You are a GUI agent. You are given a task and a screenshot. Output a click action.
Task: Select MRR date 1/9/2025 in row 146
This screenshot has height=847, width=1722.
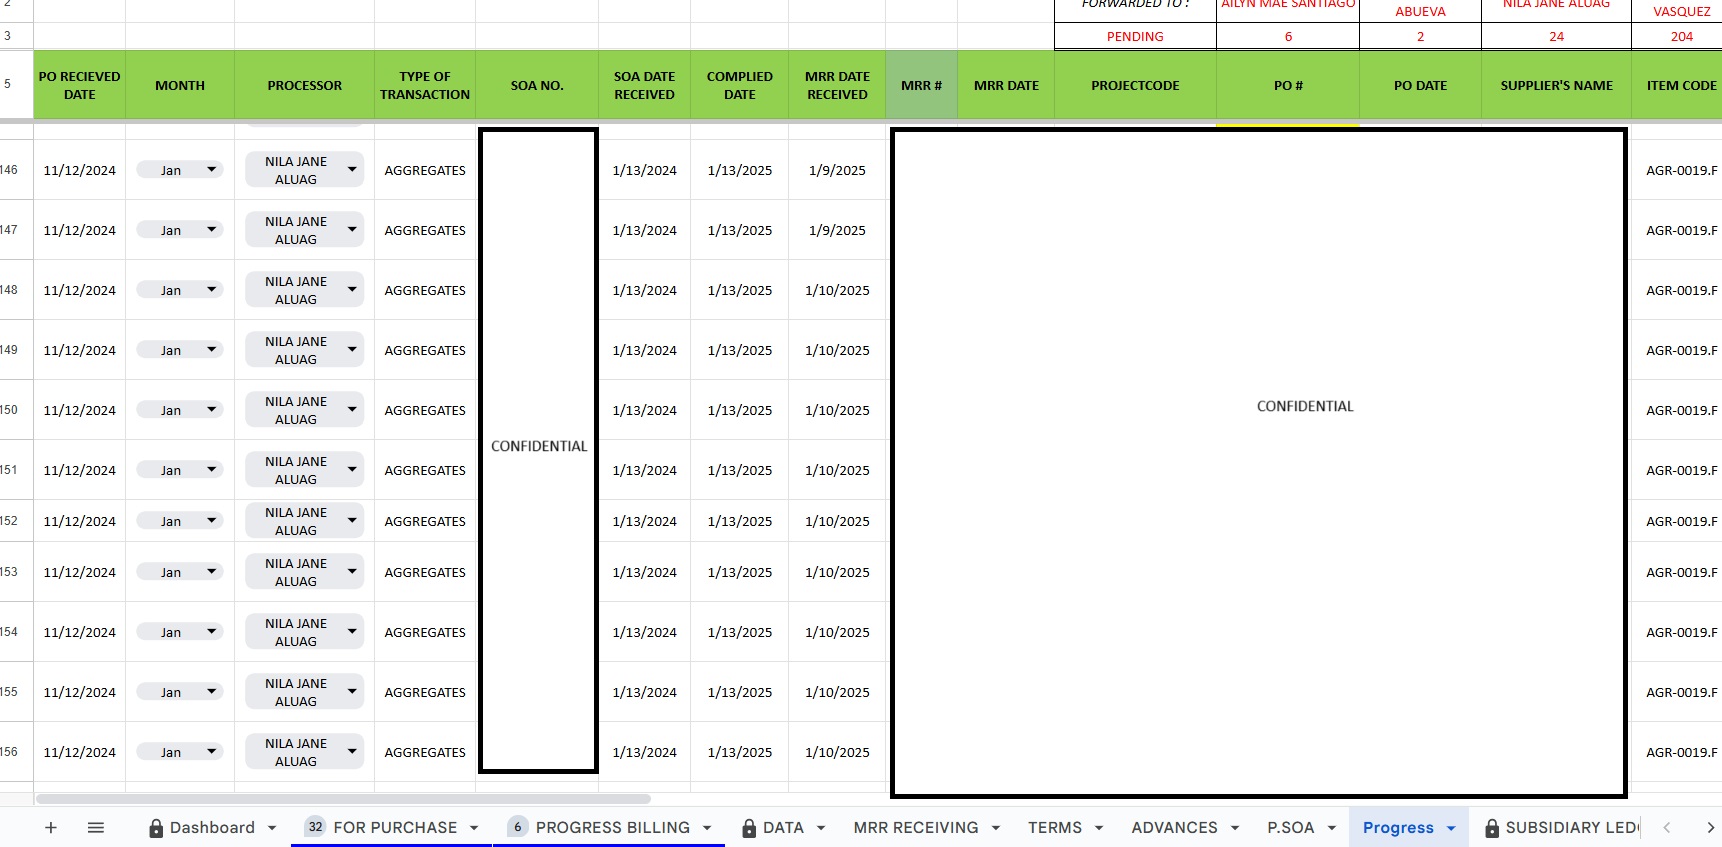tap(837, 170)
